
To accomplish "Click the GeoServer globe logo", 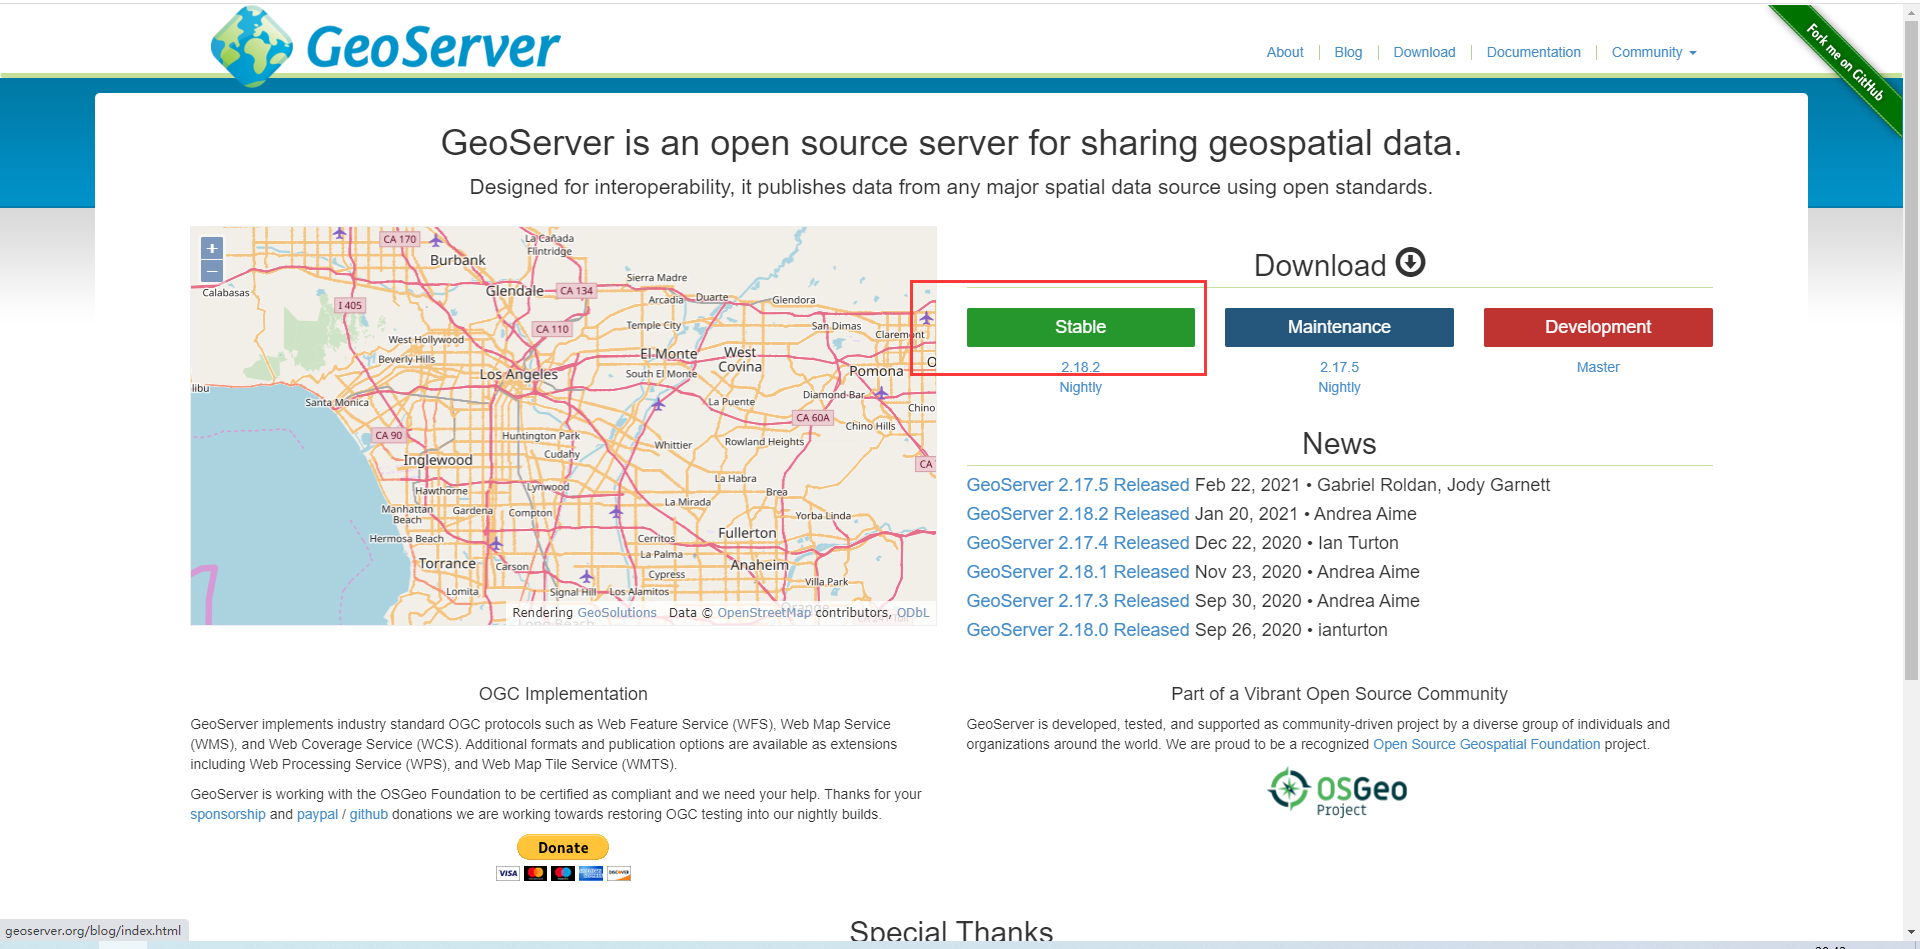I will (252, 46).
